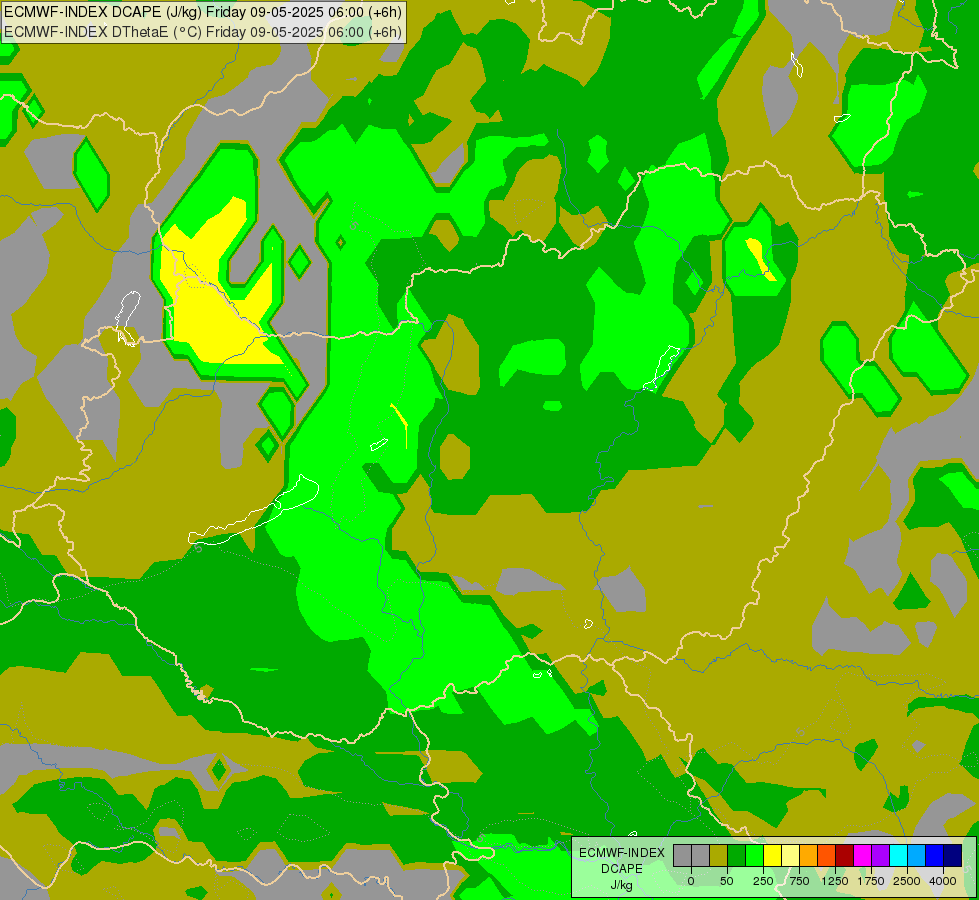Screen dimensions: 979x900
Task: Click legend value "1250"
Action: [835, 881]
